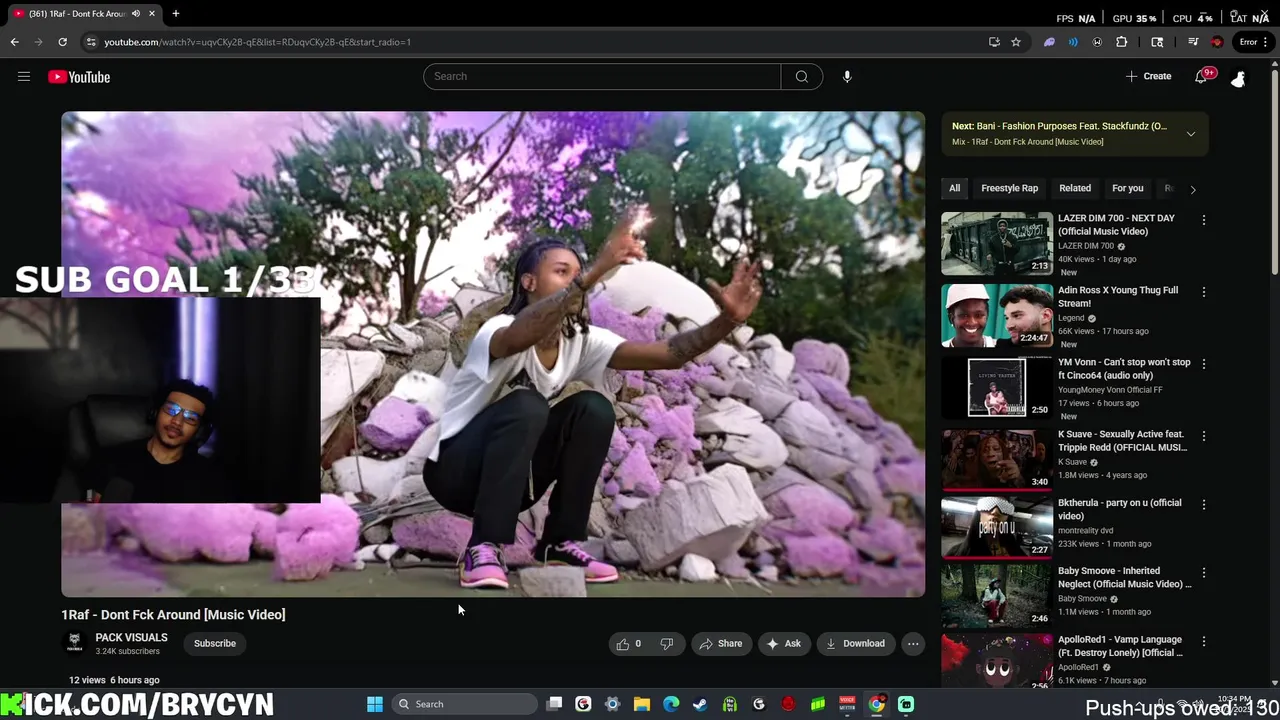Click the Share button
The width and height of the screenshot is (1280, 720).
[x=721, y=644]
